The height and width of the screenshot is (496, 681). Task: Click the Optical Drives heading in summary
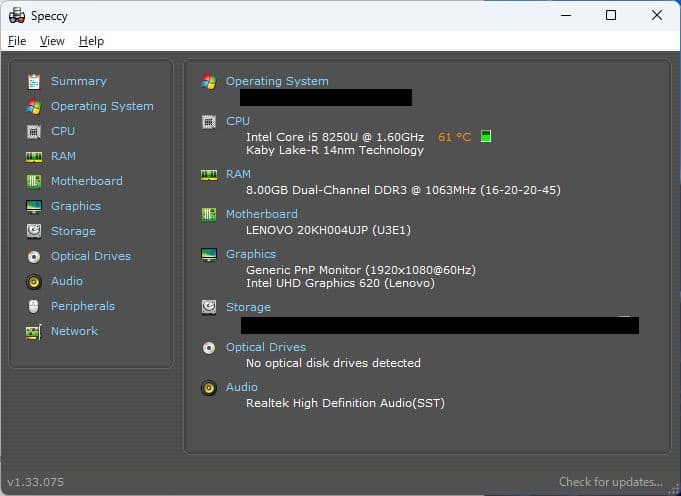(266, 347)
